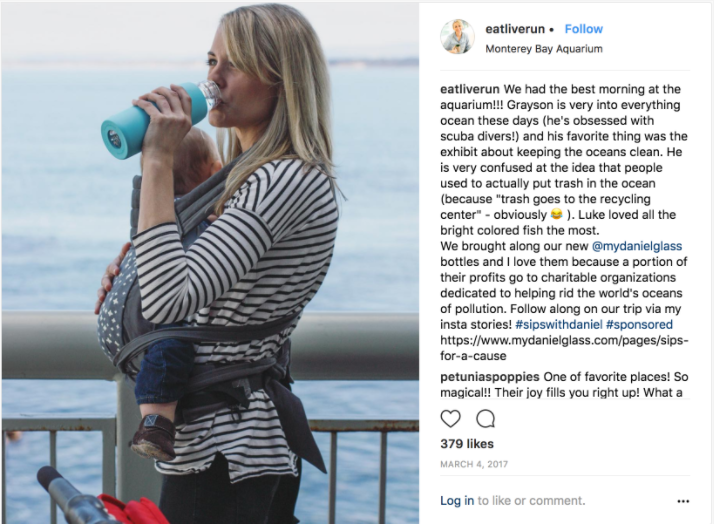Click the mydanielglass.com URL text in the caption
714x524 pixels.
564,348
